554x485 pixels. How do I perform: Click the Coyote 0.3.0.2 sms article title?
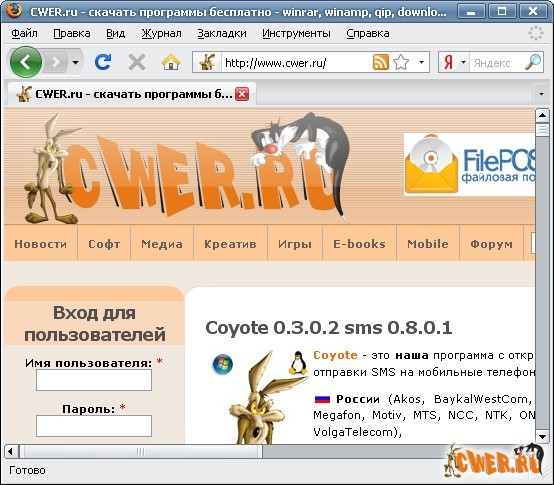329,328
